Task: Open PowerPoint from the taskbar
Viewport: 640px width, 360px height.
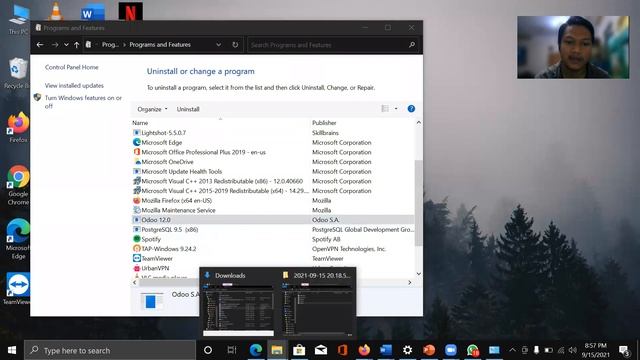Action: click(429, 350)
